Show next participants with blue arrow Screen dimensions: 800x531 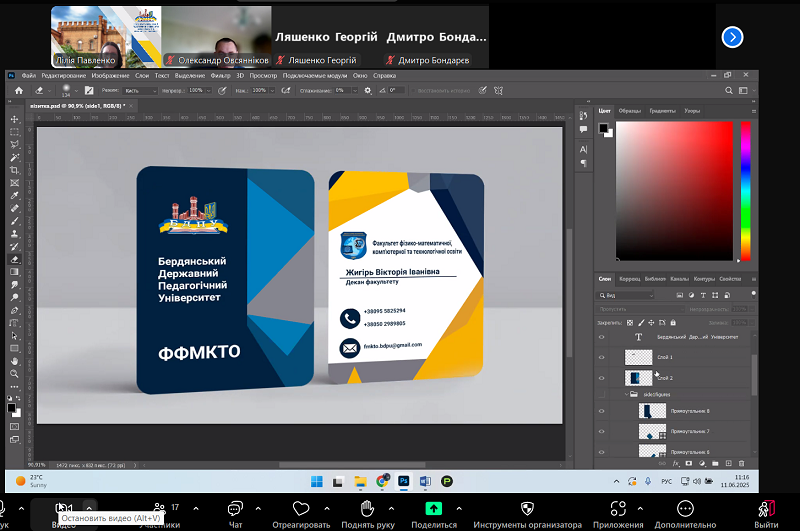(732, 37)
